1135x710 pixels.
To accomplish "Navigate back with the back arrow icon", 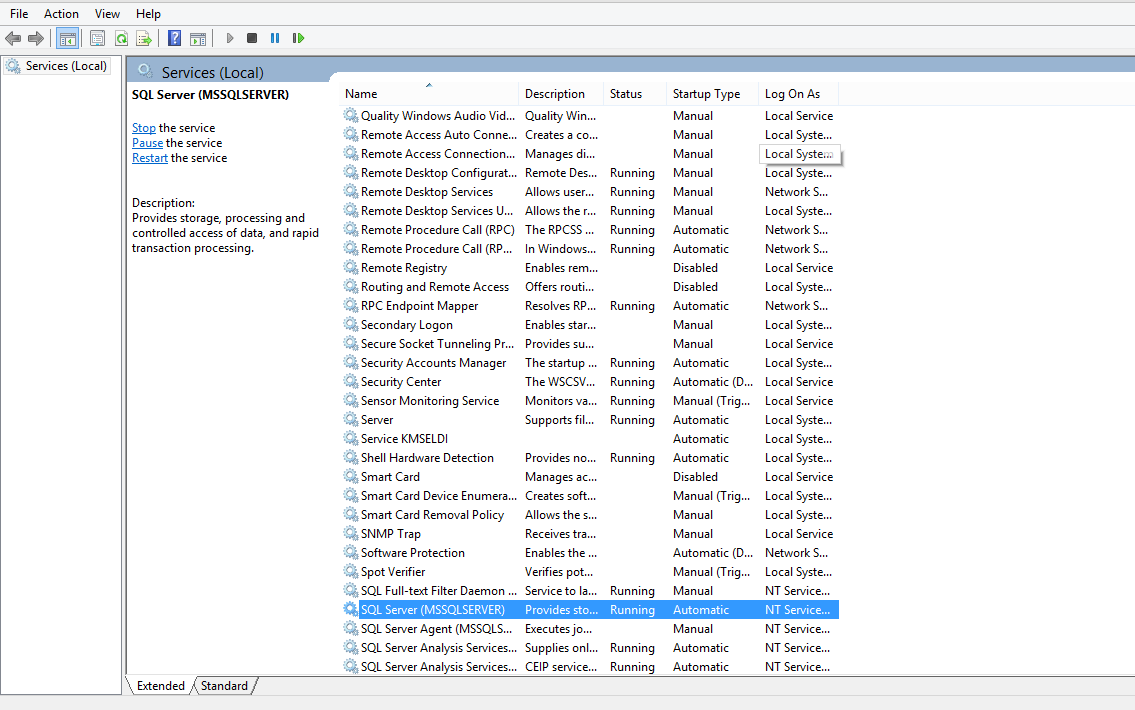I will (x=13, y=37).
